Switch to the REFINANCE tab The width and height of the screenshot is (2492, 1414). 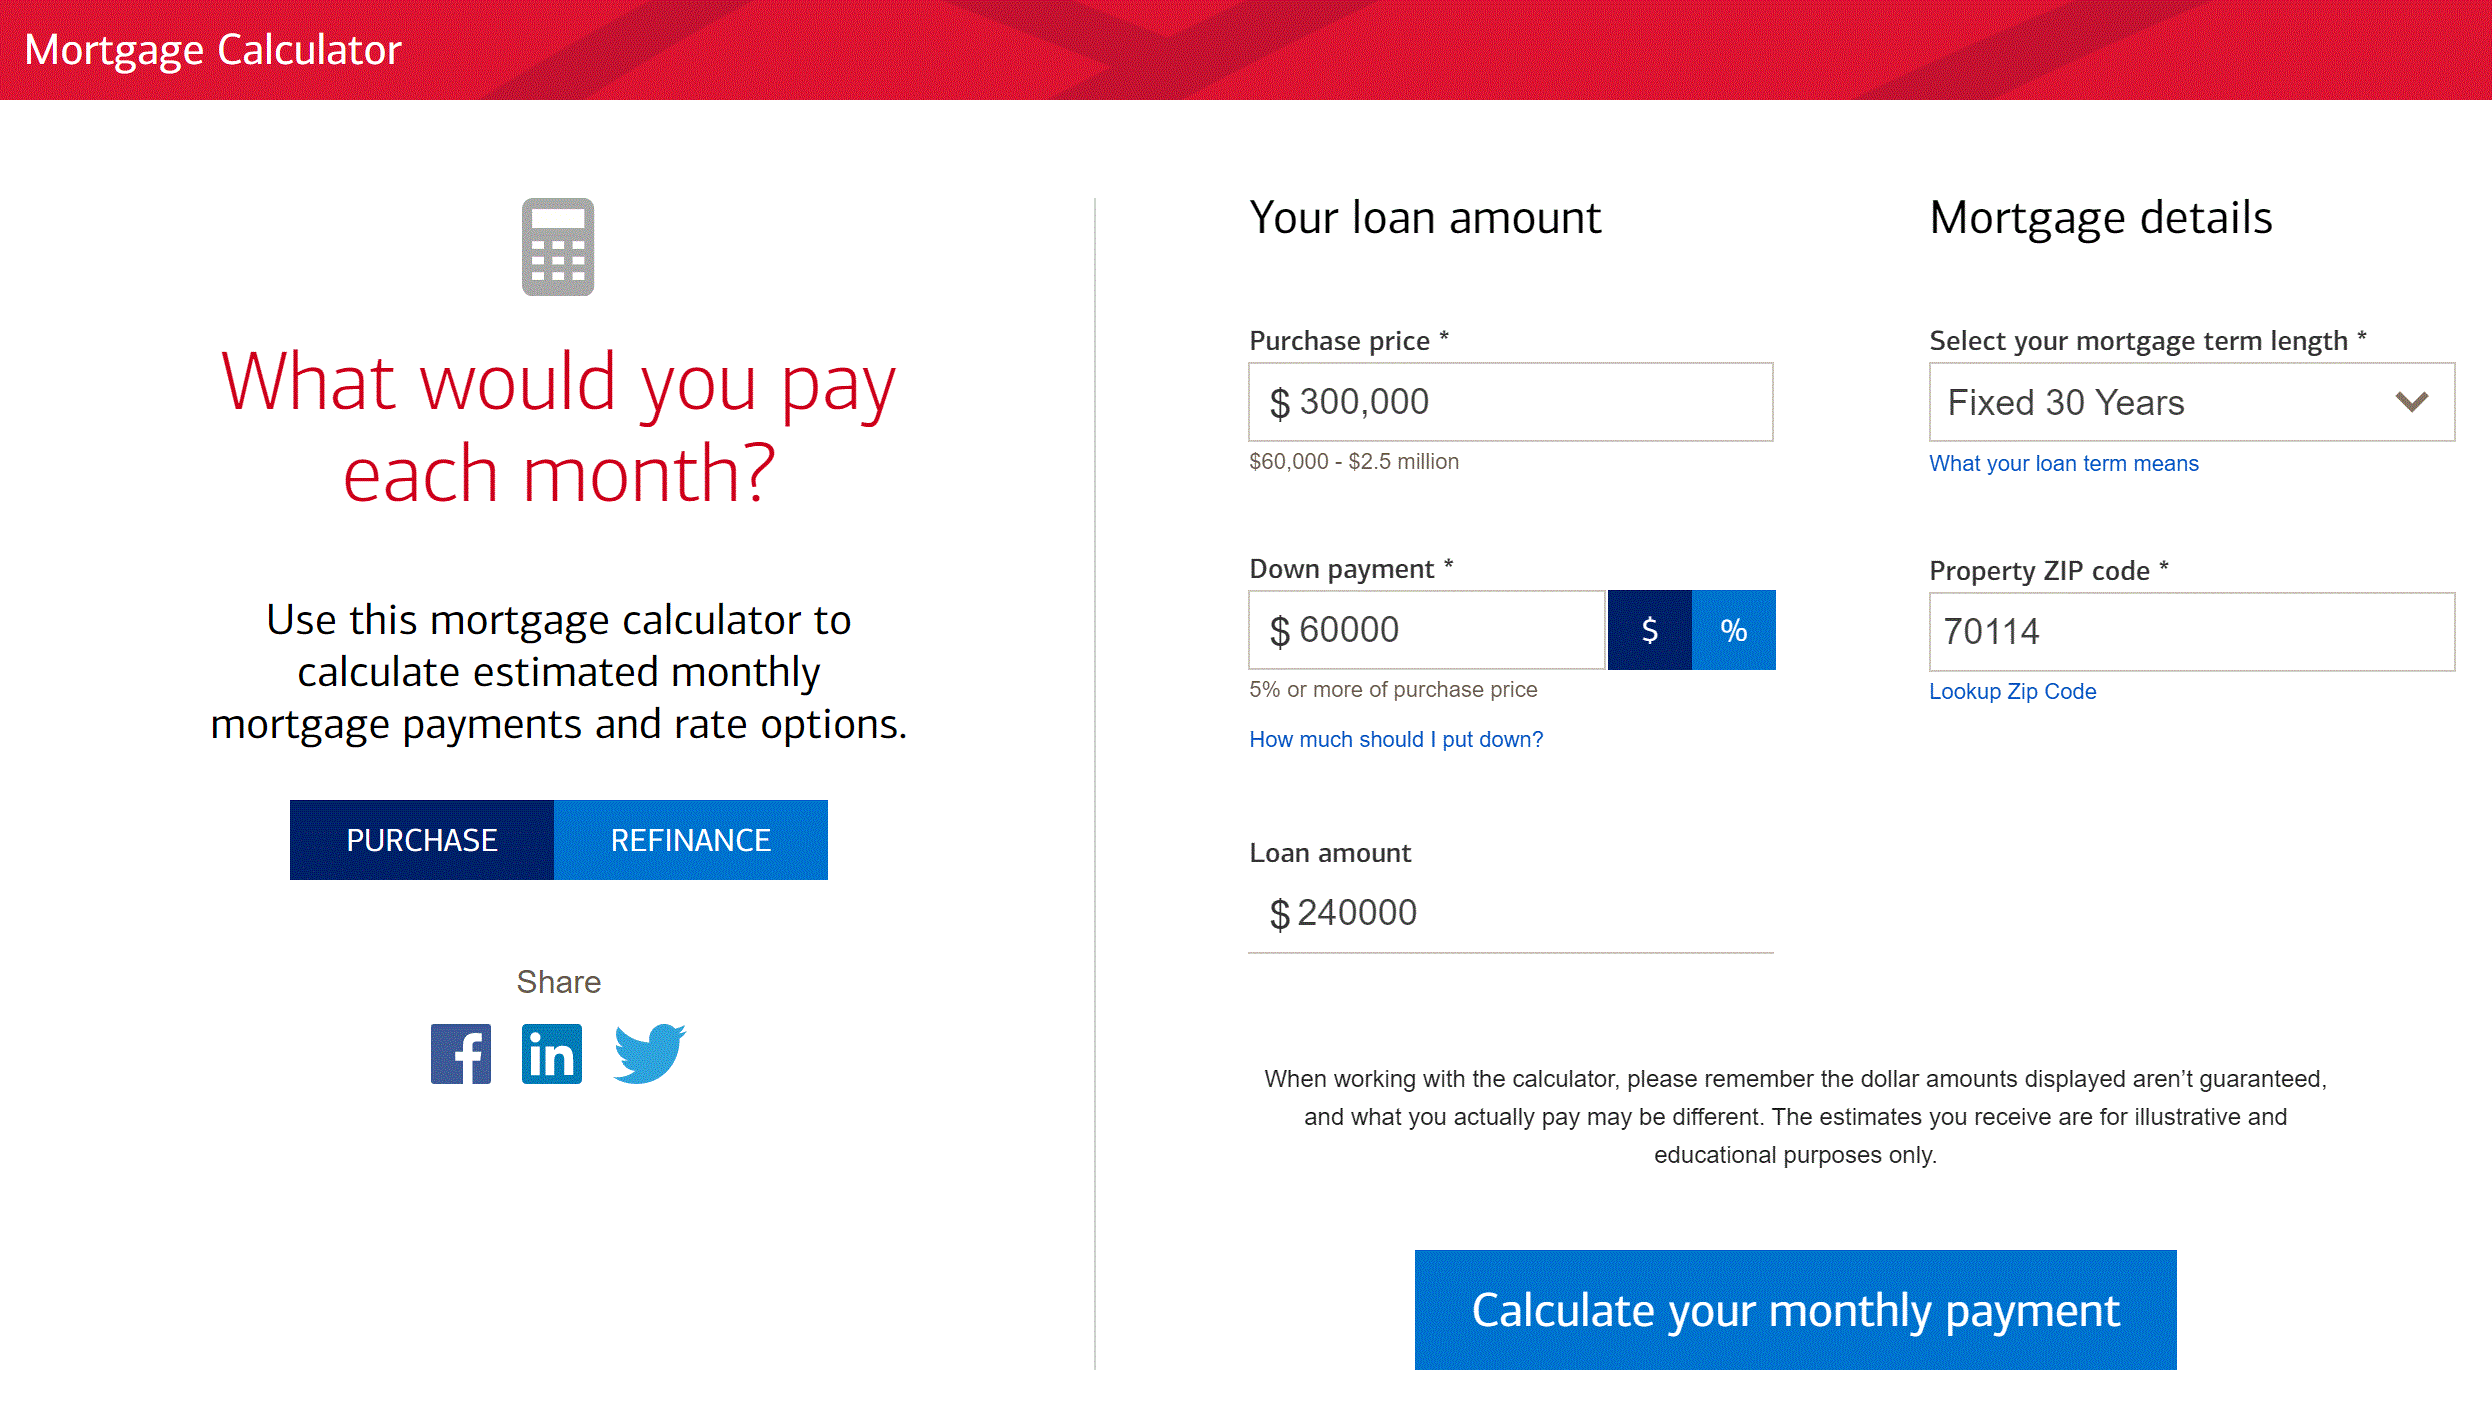pos(691,839)
